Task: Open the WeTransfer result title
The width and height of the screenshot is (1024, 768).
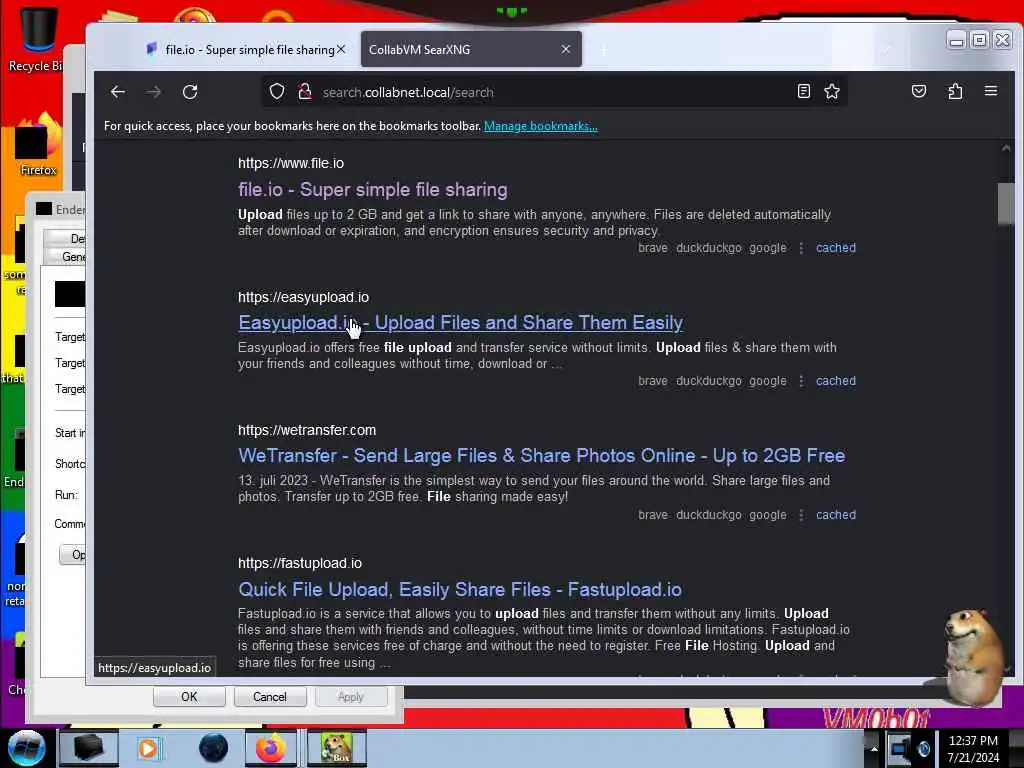Action: coord(541,456)
